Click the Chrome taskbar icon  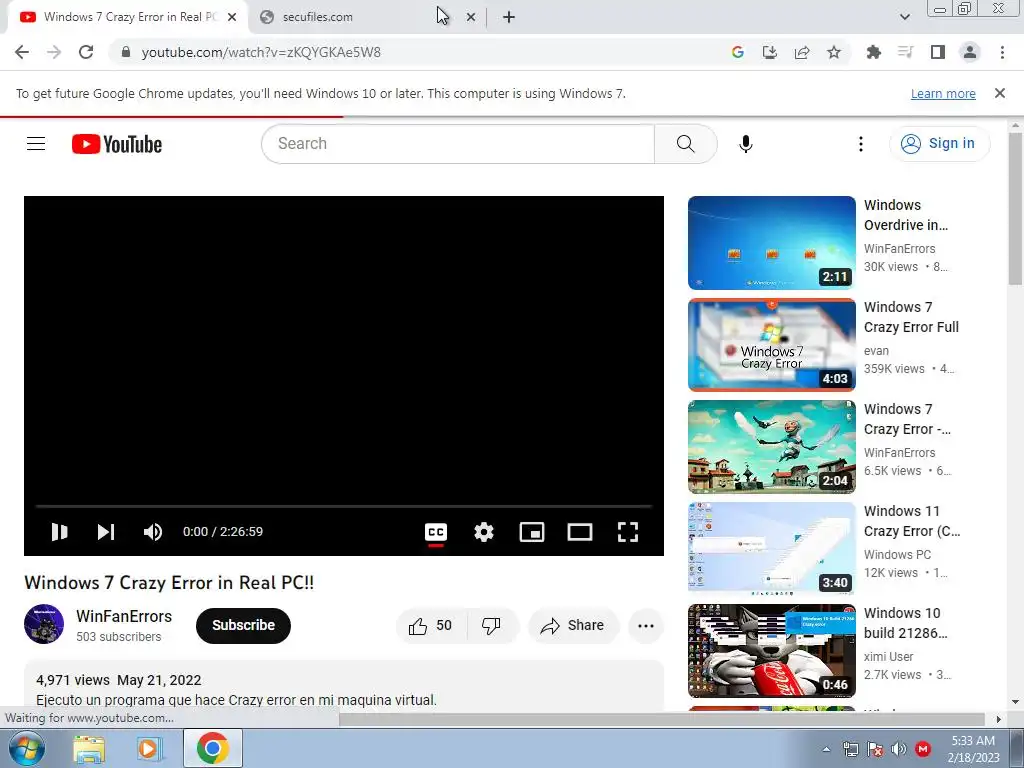click(x=213, y=748)
